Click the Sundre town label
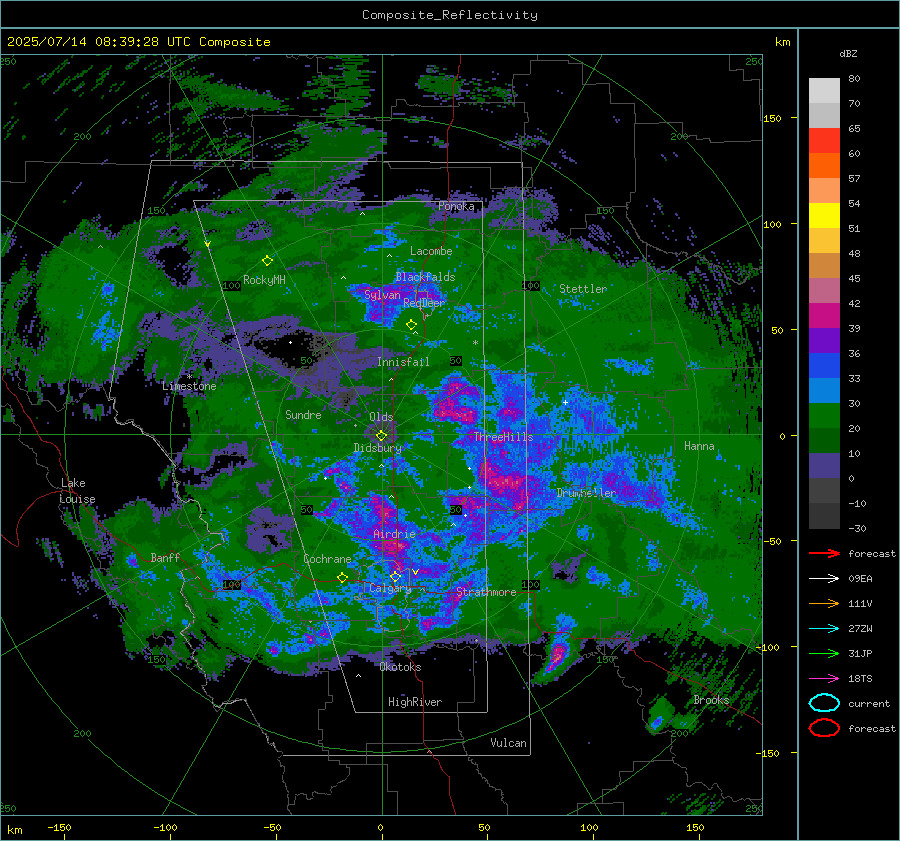This screenshot has height=841, width=900. click(x=303, y=414)
